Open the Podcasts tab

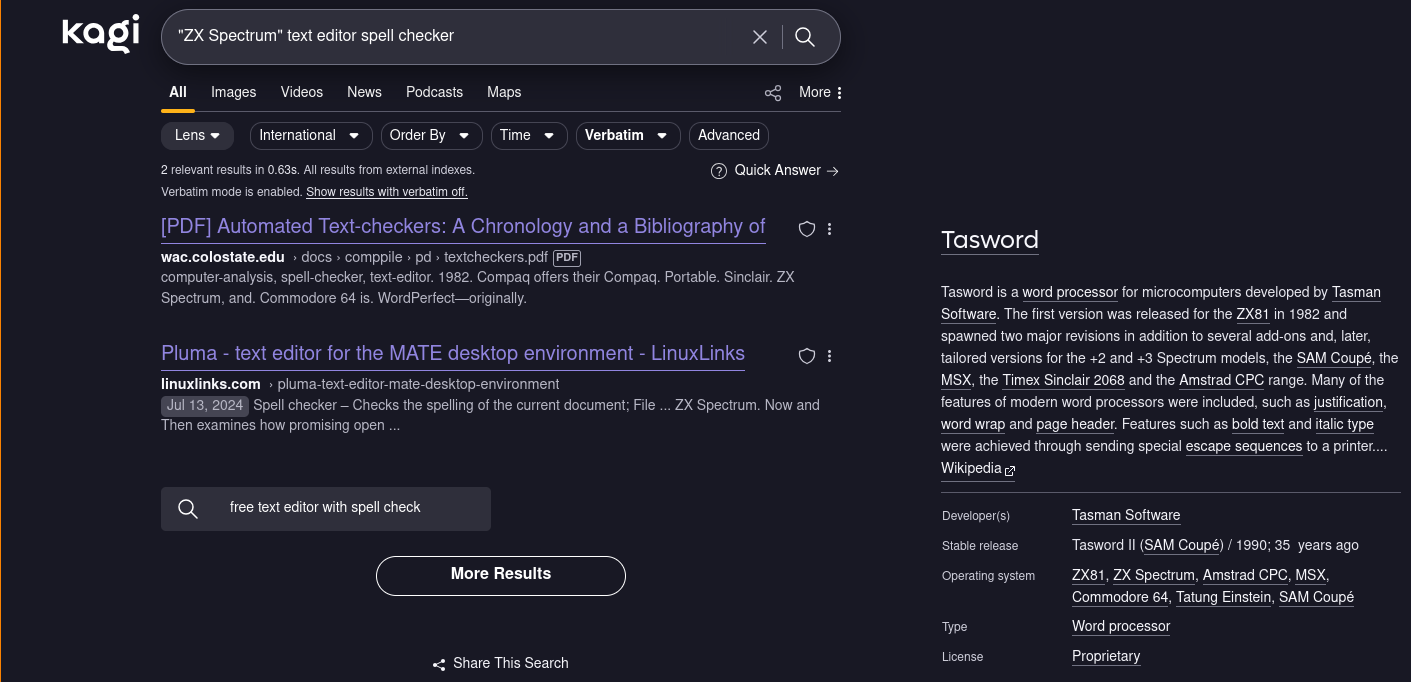pos(434,92)
